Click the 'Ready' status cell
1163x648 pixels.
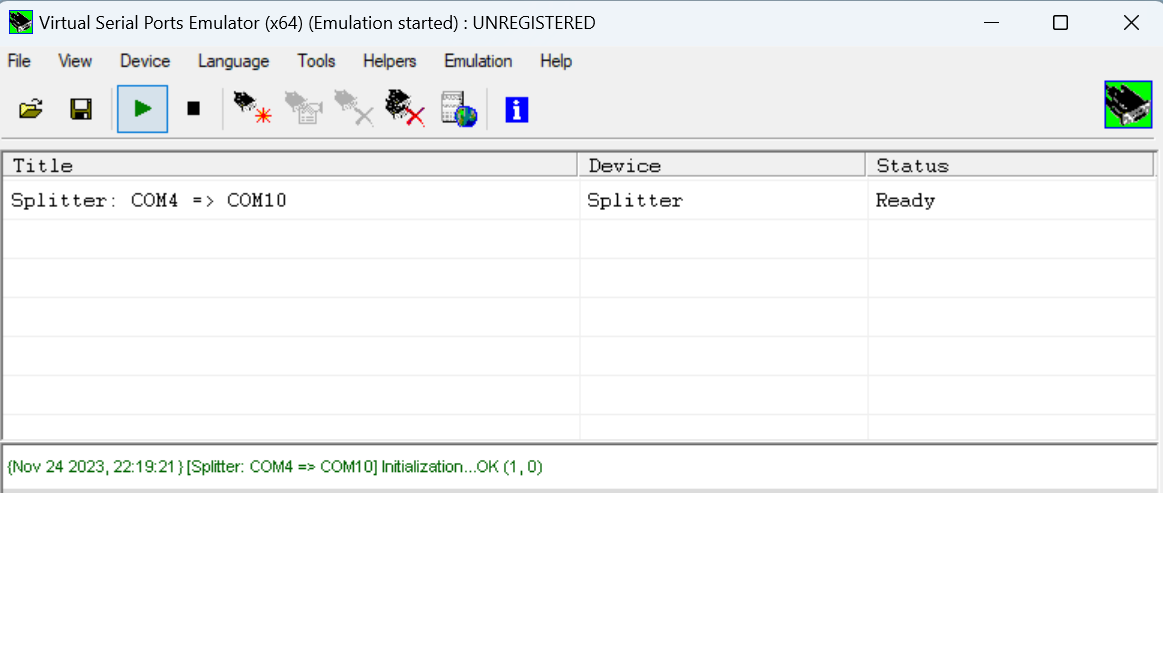pos(906,200)
